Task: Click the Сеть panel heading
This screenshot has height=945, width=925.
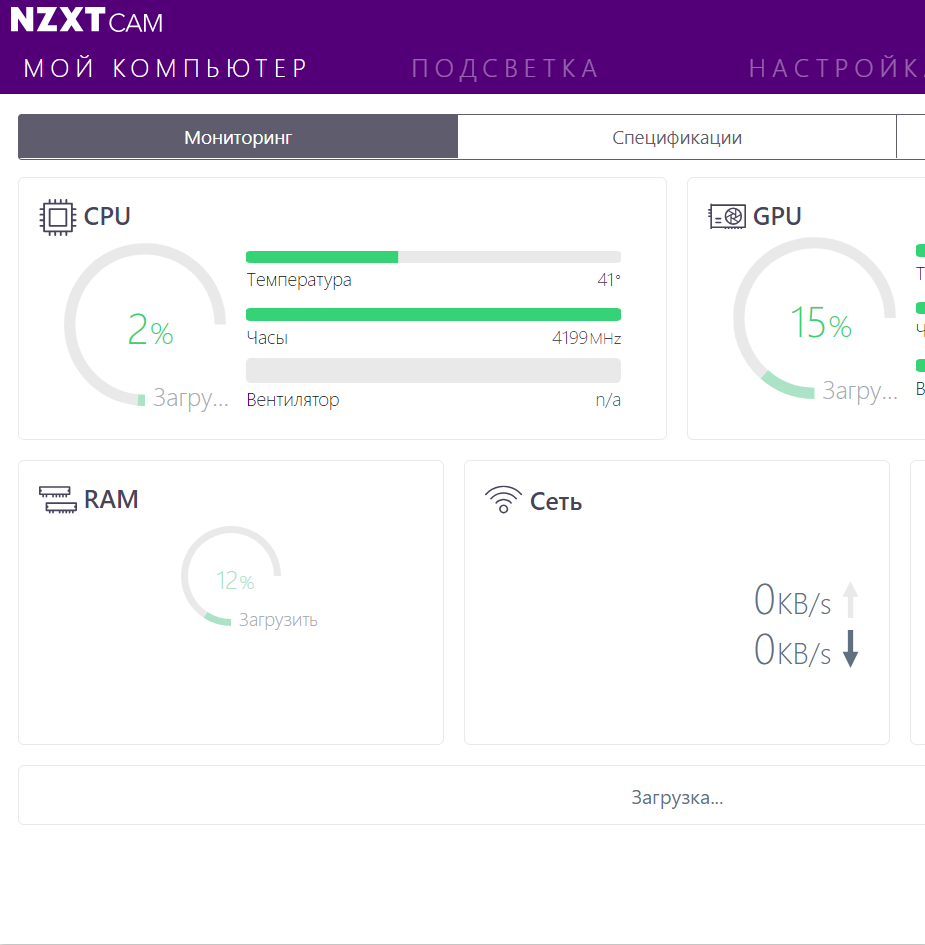Action: coord(555,501)
